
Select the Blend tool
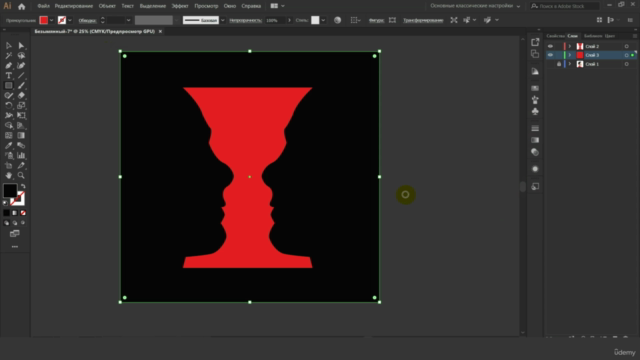click(x=21, y=145)
